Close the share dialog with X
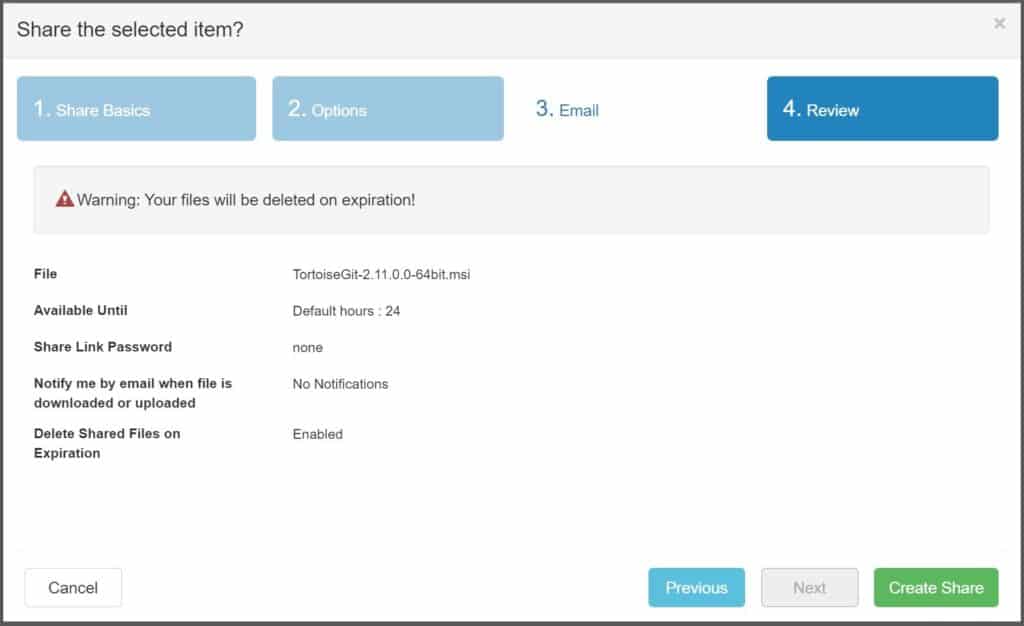 [x=999, y=24]
